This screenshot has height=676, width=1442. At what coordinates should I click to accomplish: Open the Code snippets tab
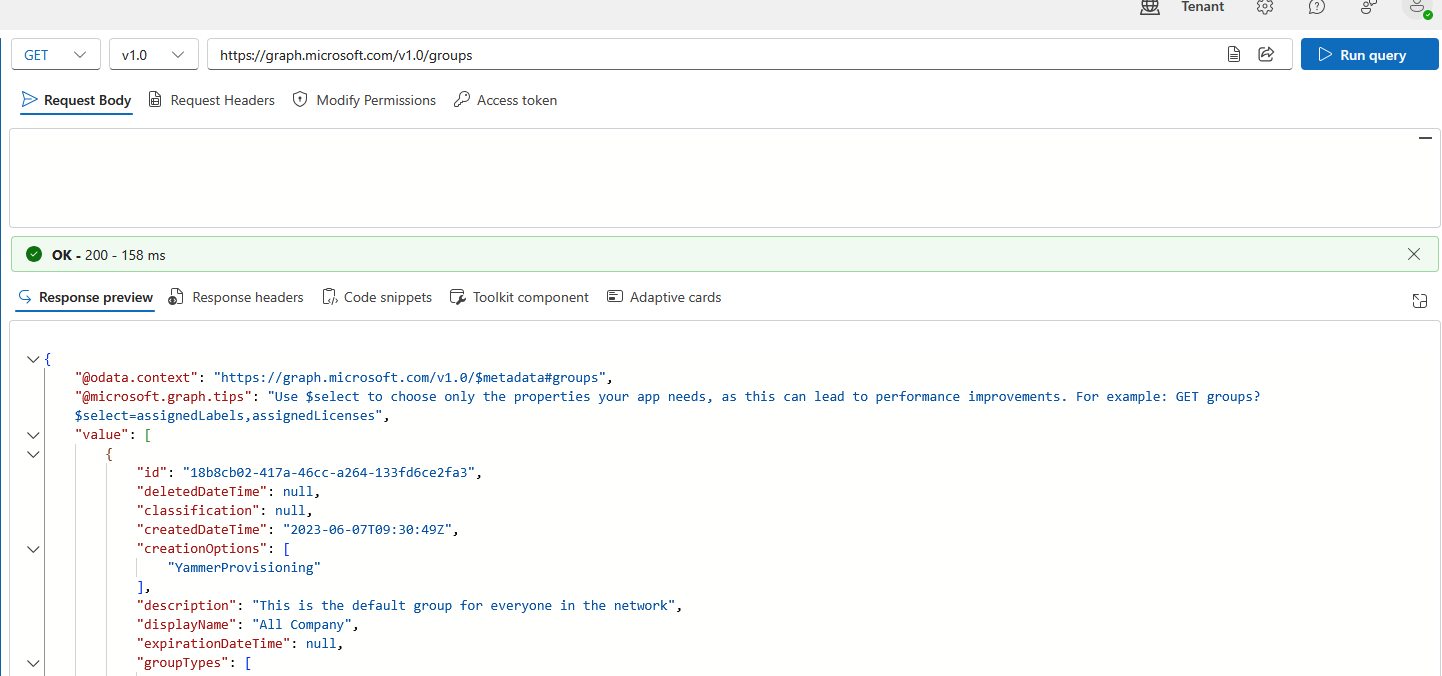point(377,297)
